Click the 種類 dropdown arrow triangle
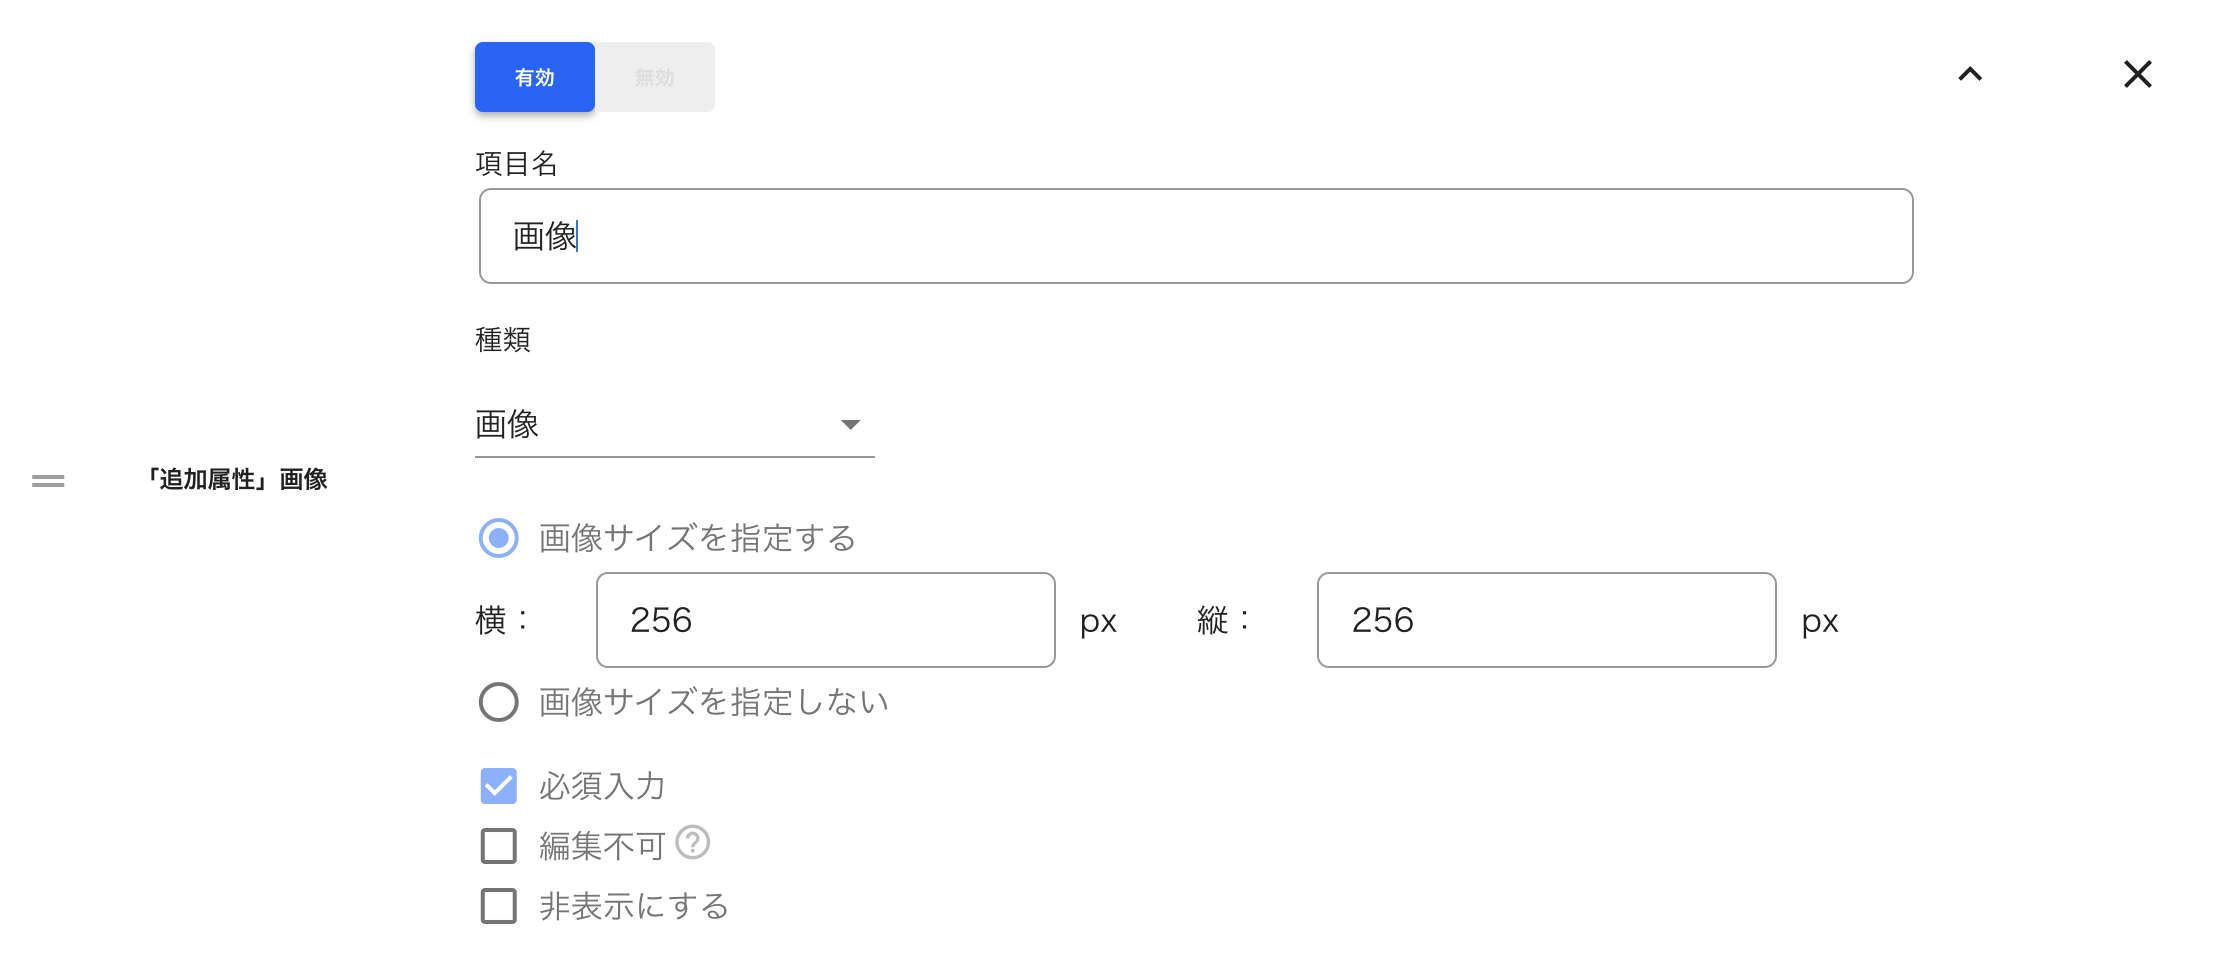 pos(851,425)
